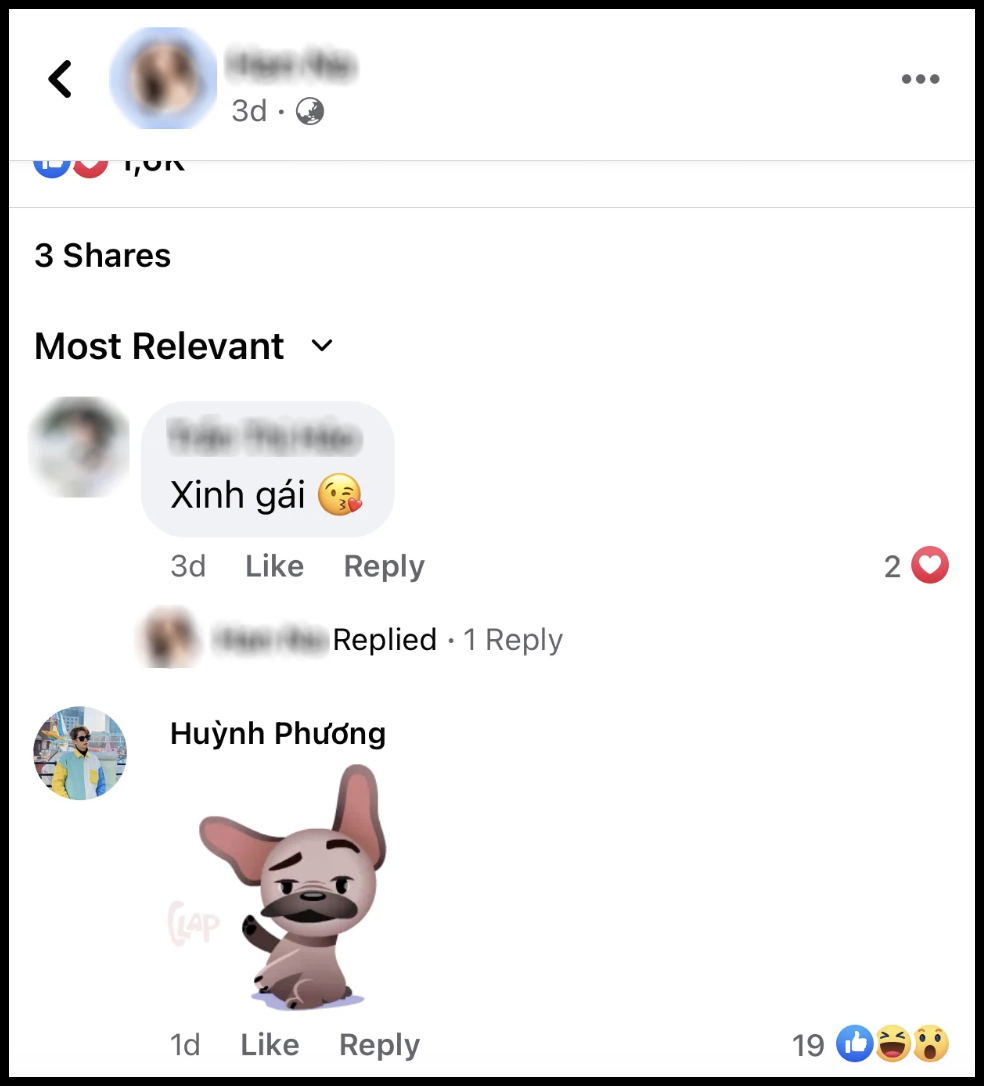Image resolution: width=984 pixels, height=1086 pixels.
Task: Go back using the left arrow
Action: pyautogui.click(x=60, y=79)
